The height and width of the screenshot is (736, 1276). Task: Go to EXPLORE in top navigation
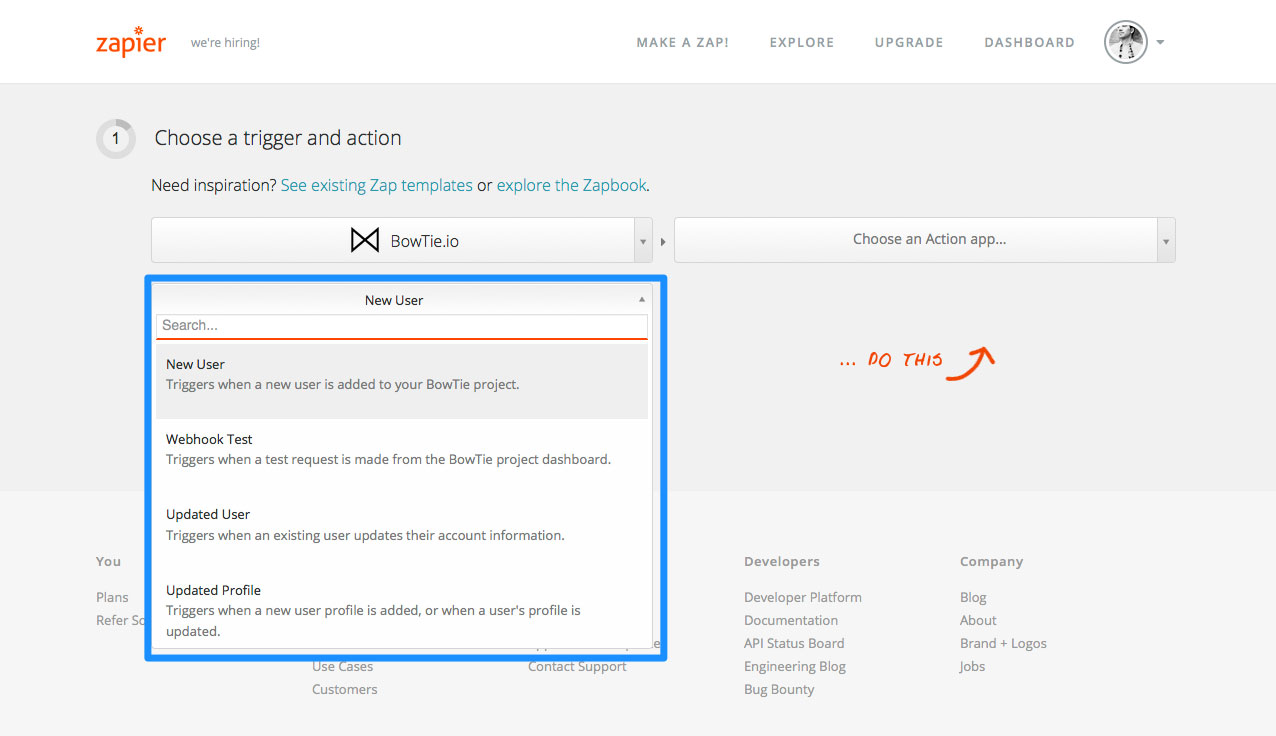click(x=802, y=43)
